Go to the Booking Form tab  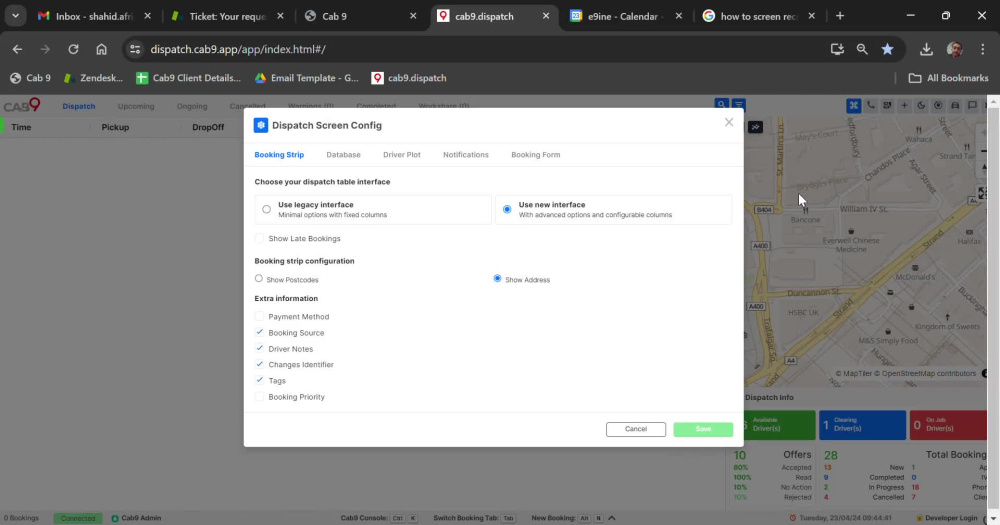click(x=536, y=154)
